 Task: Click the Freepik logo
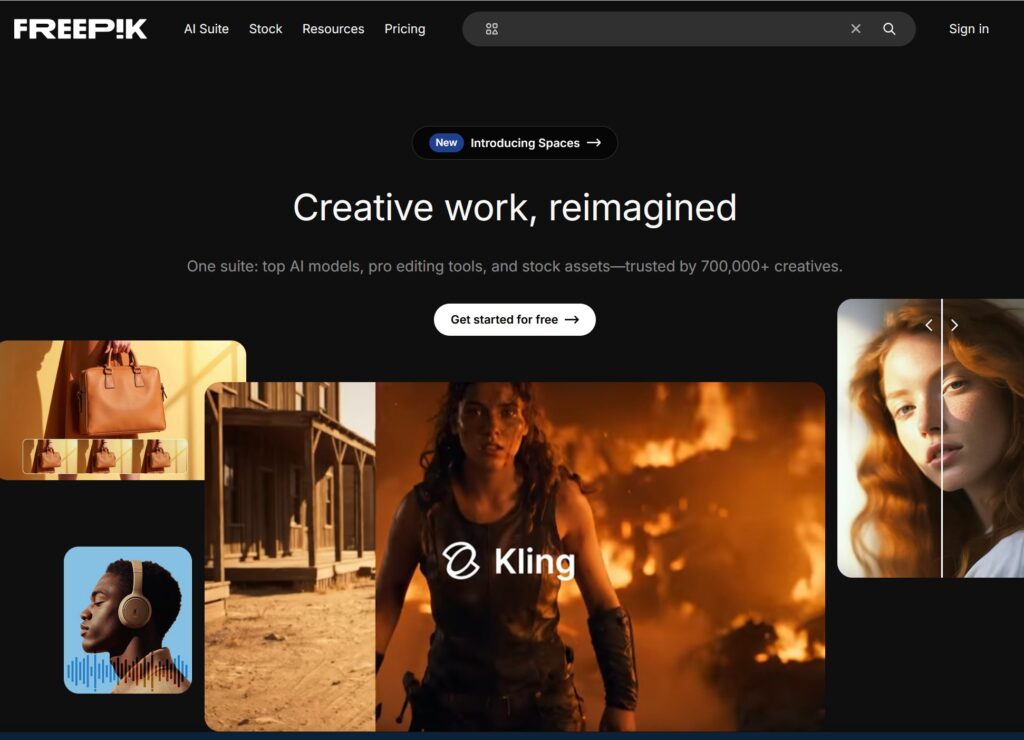[80, 29]
